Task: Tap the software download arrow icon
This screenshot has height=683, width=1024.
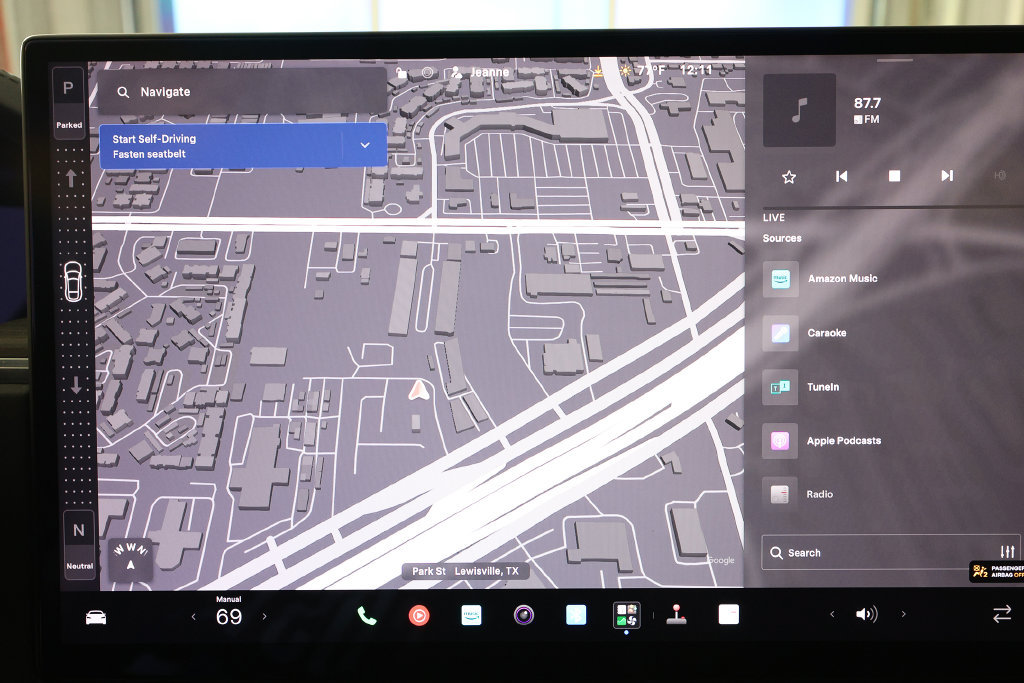Action: [x=598, y=71]
